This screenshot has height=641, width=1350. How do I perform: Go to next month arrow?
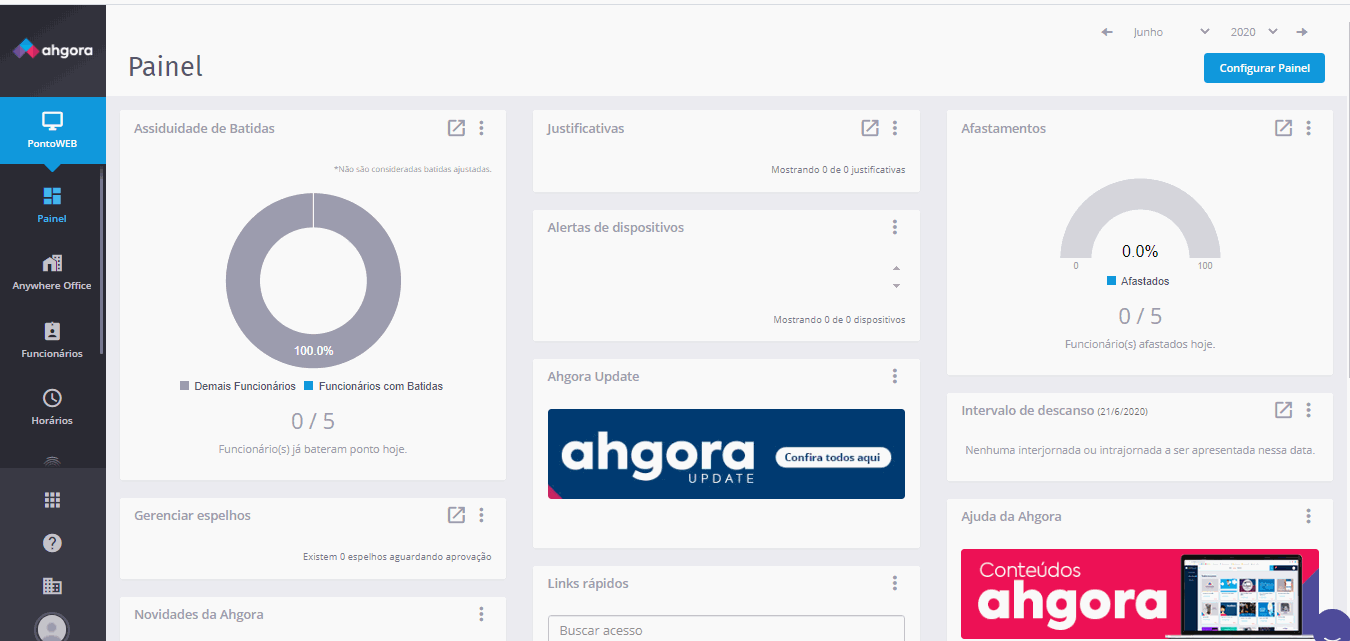1302,32
